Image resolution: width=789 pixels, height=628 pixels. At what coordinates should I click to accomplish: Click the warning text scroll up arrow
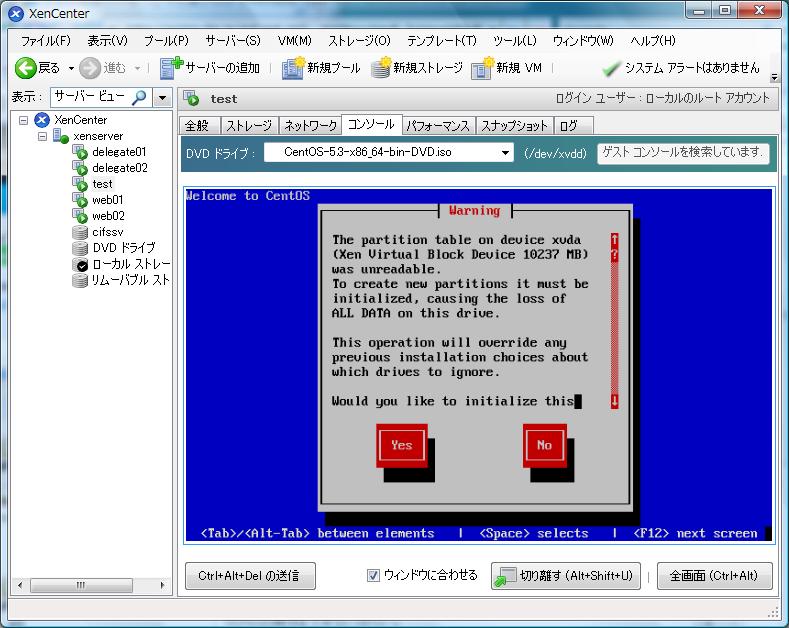pos(614,240)
